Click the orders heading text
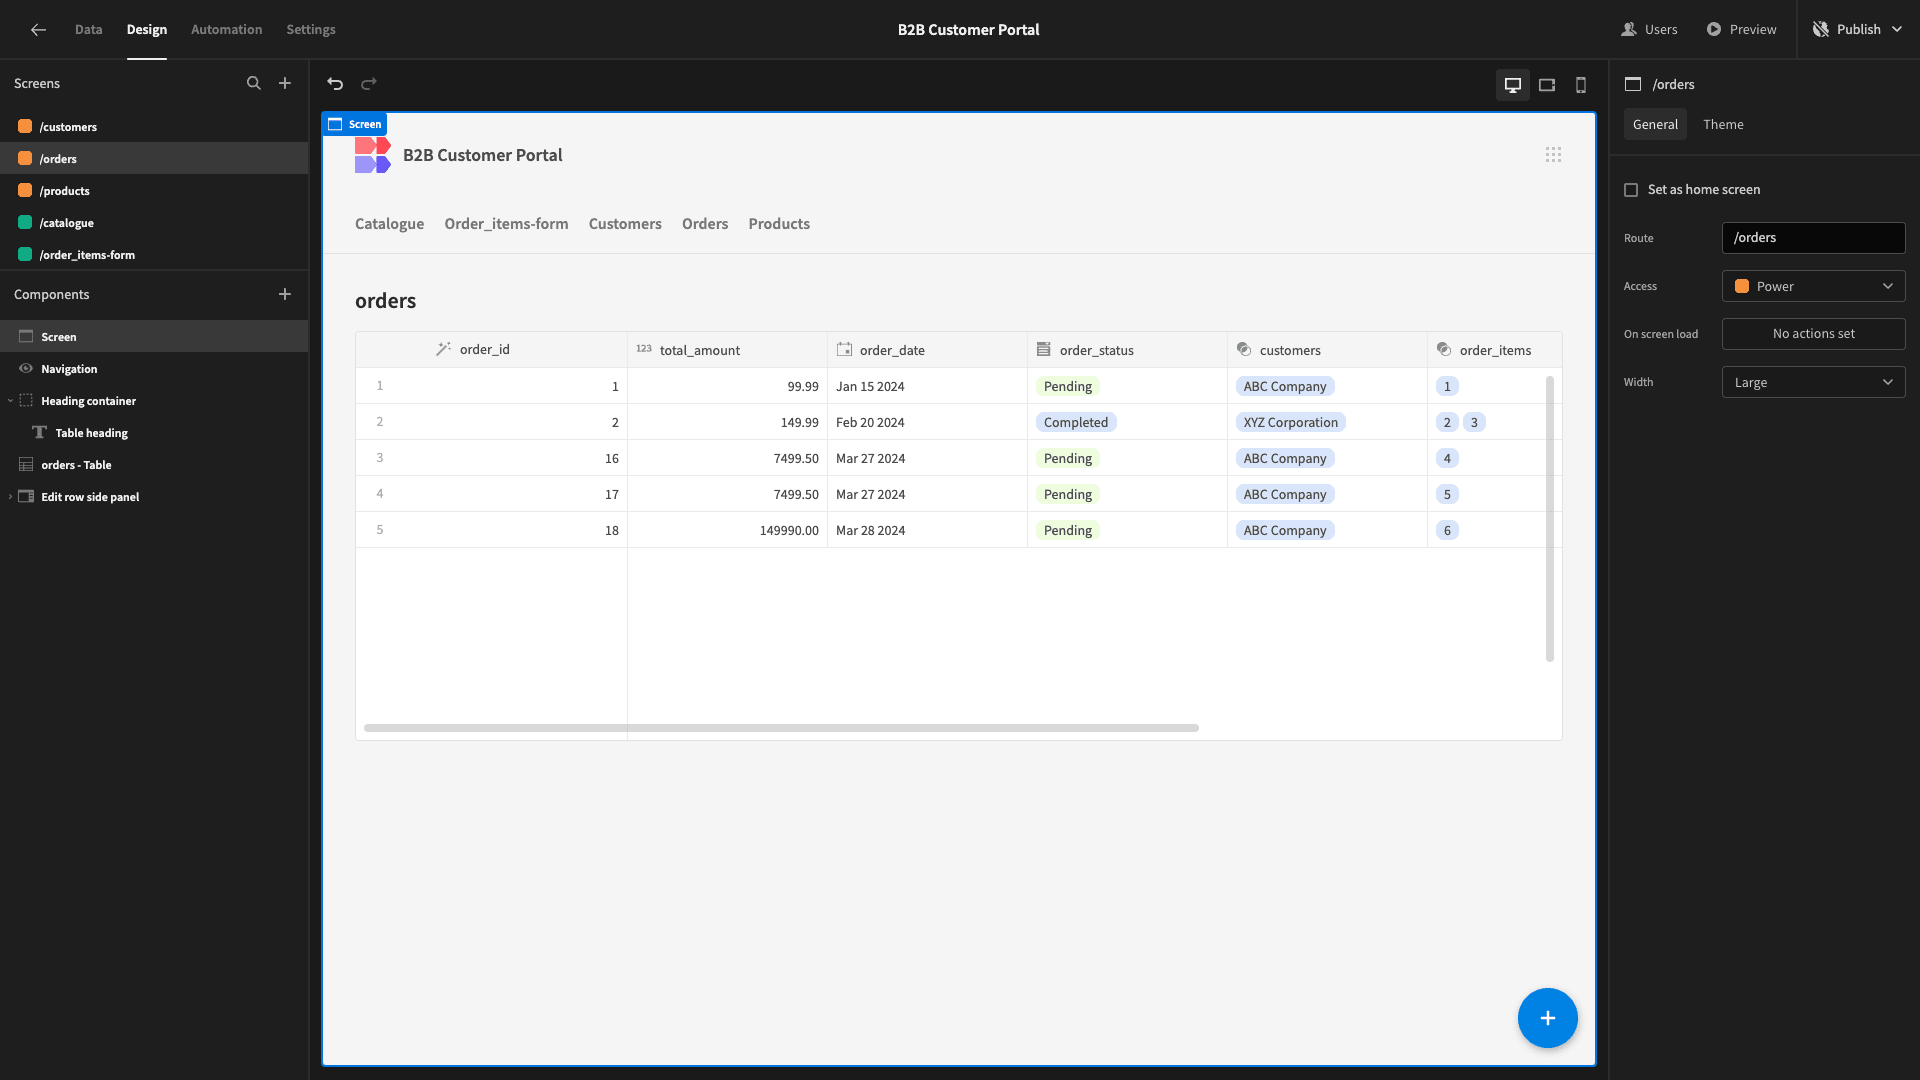 point(385,301)
